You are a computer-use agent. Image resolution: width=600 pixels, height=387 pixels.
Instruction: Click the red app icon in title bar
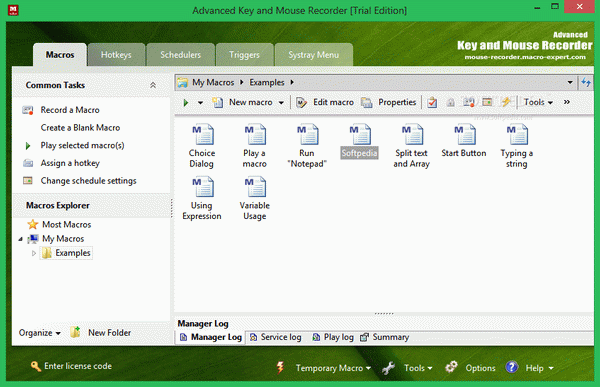(13, 10)
